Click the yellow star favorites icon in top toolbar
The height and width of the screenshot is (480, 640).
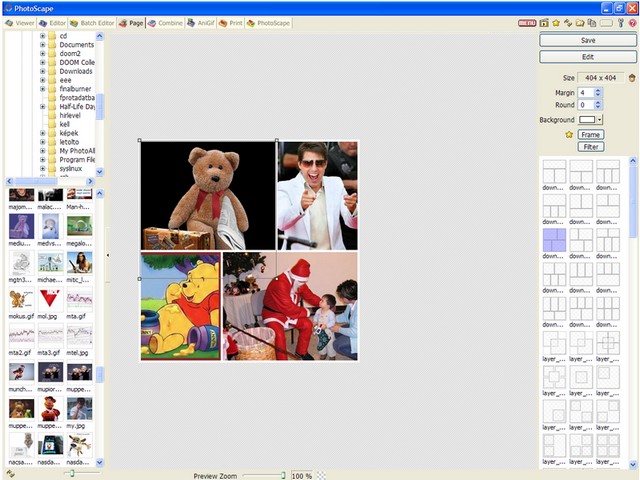[x=556, y=23]
